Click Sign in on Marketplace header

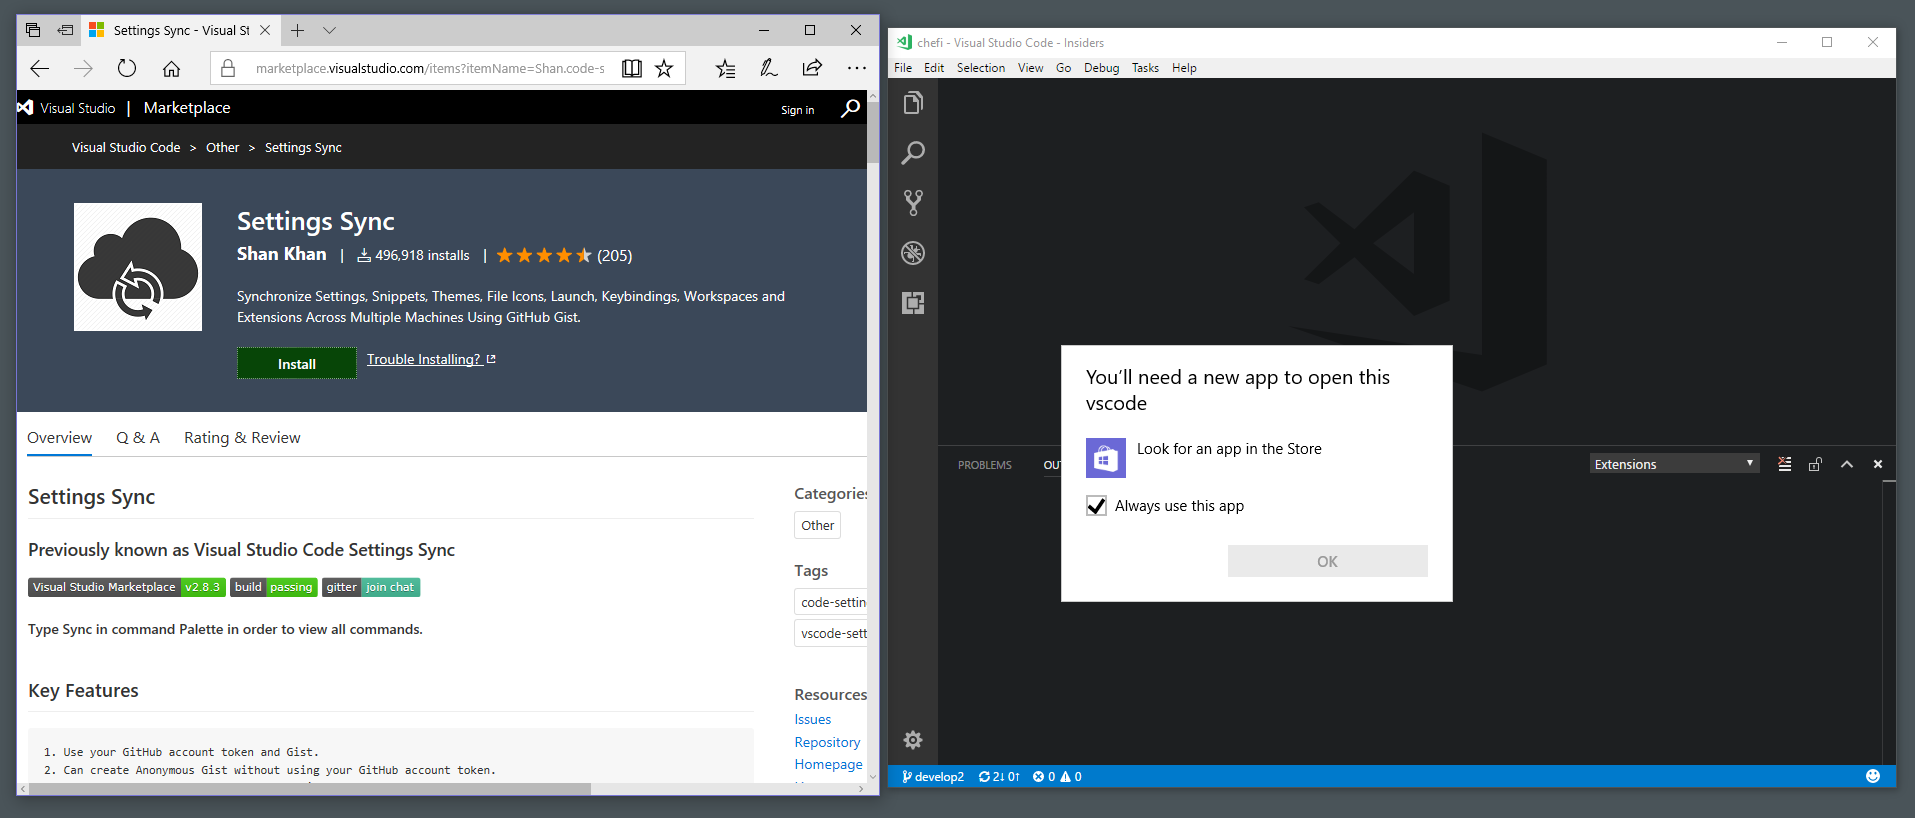click(x=798, y=110)
